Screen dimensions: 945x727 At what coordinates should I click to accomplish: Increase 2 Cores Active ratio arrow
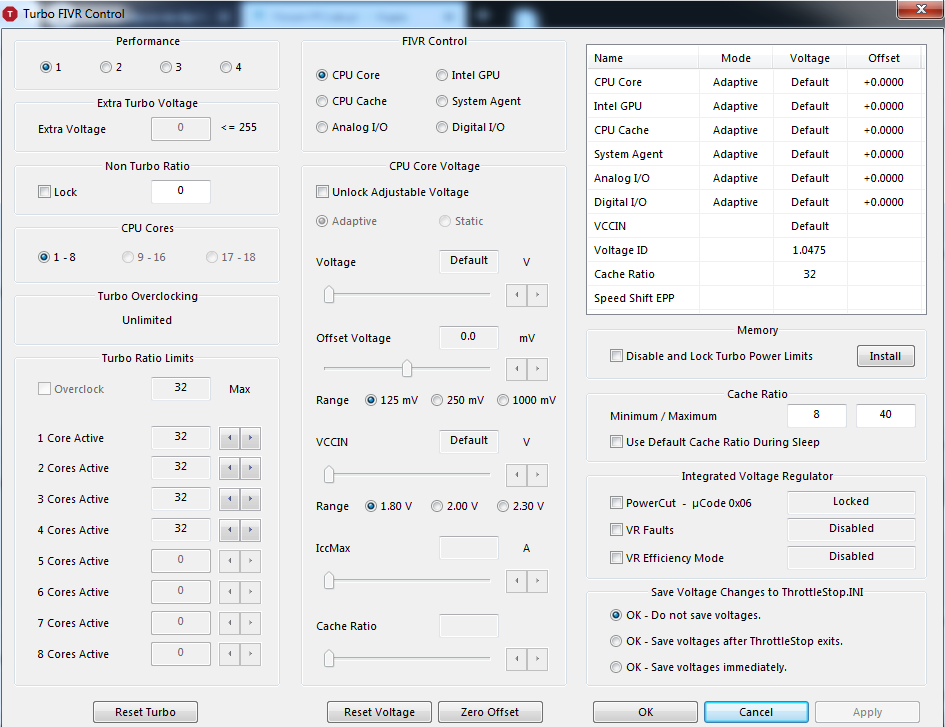point(250,468)
